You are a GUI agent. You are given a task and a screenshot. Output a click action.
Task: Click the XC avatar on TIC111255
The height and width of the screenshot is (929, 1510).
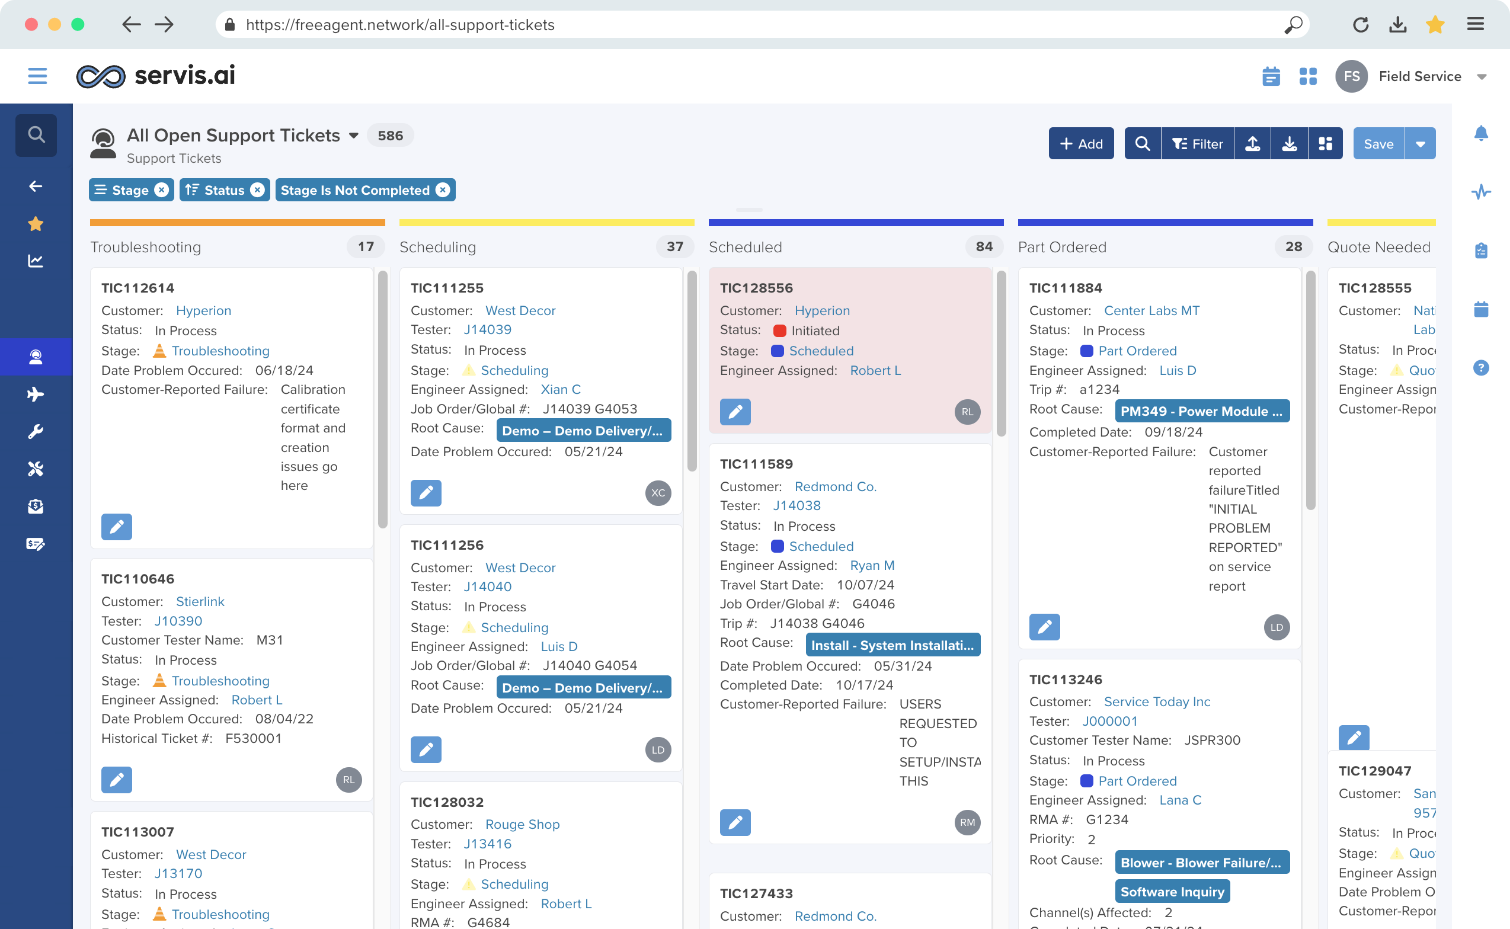tap(658, 493)
